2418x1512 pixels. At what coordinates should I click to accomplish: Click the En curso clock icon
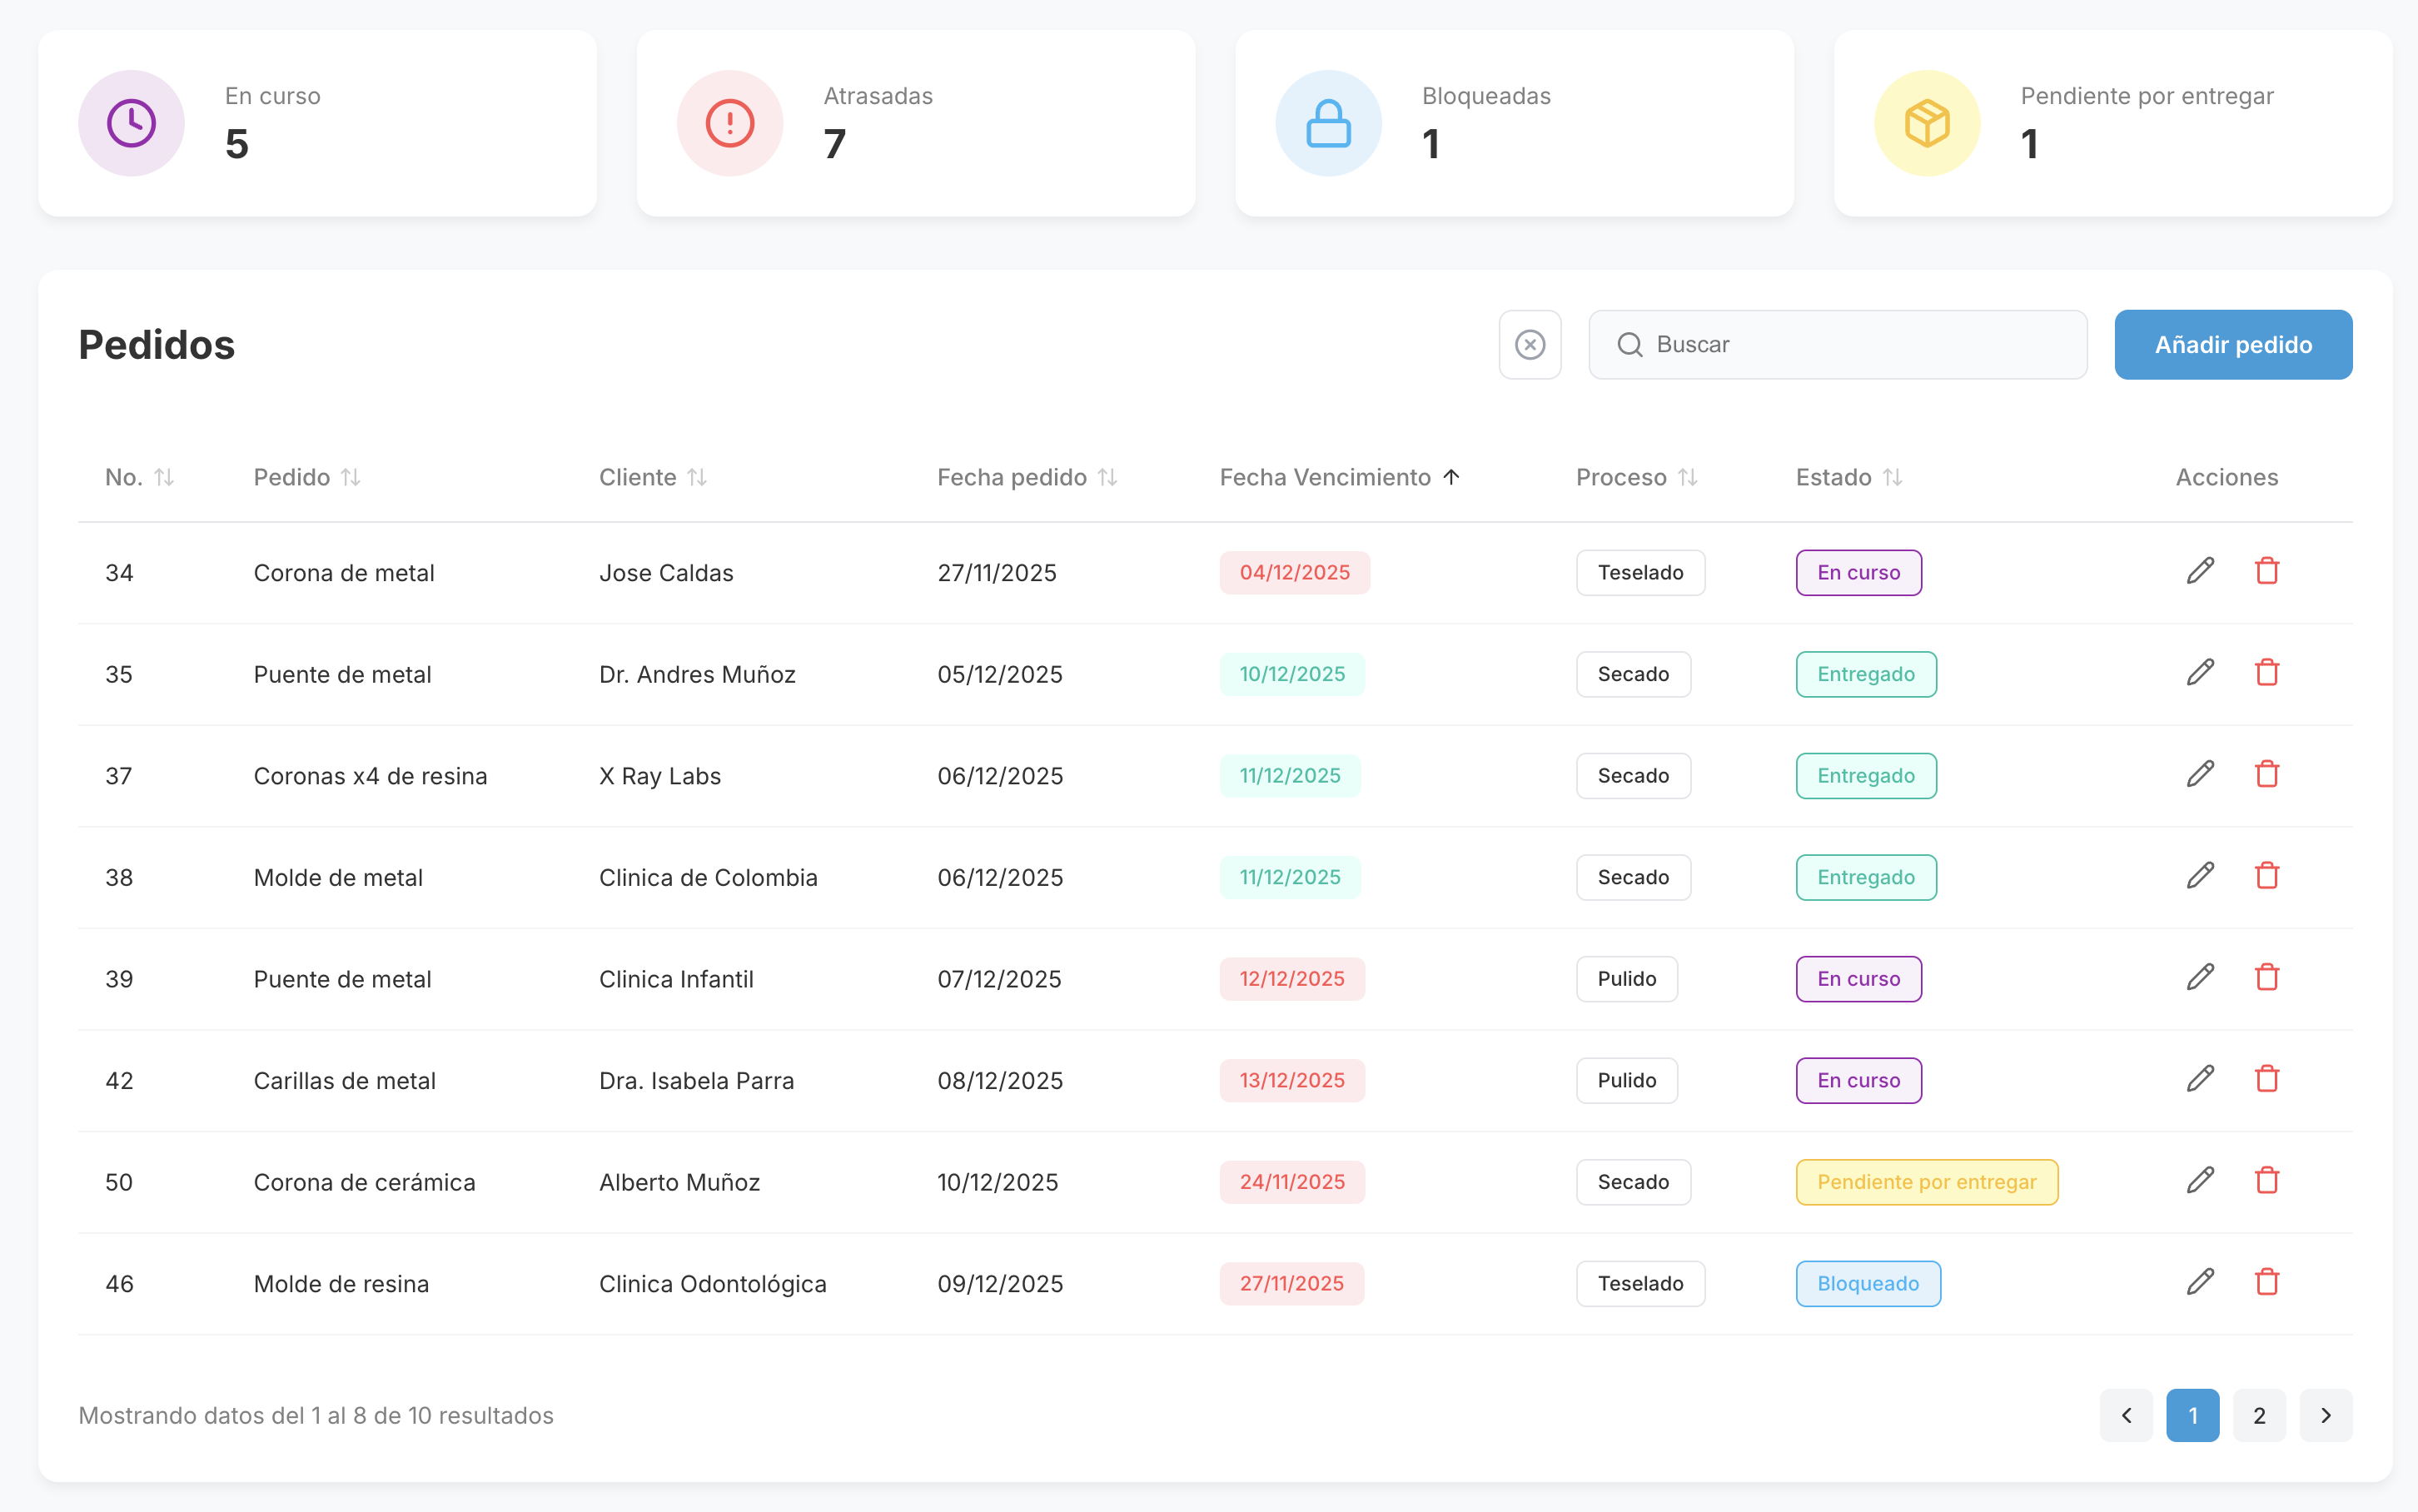click(x=130, y=122)
